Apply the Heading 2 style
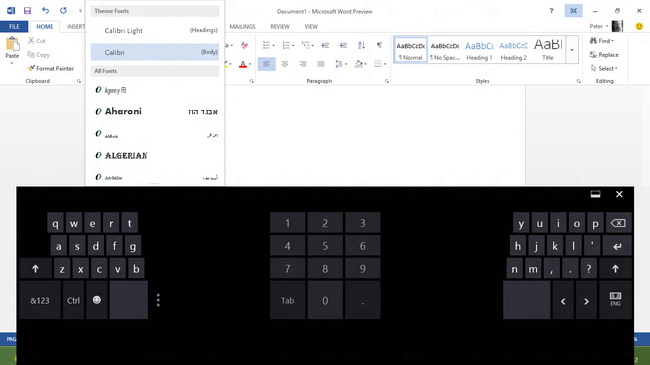 (x=514, y=50)
